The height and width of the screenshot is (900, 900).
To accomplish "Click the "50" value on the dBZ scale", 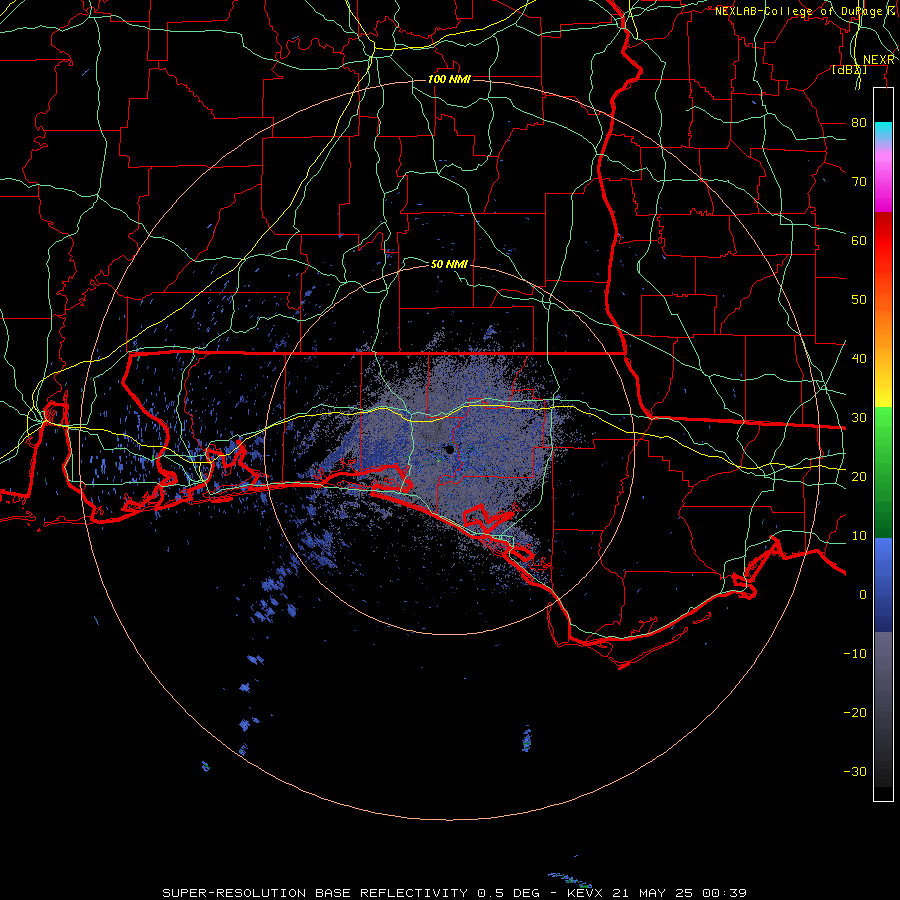I will click(859, 300).
